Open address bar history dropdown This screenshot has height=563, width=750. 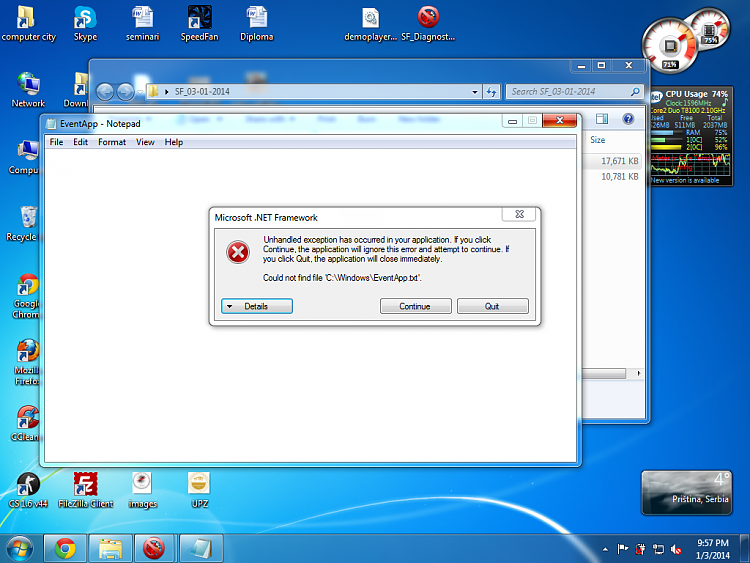(474, 92)
